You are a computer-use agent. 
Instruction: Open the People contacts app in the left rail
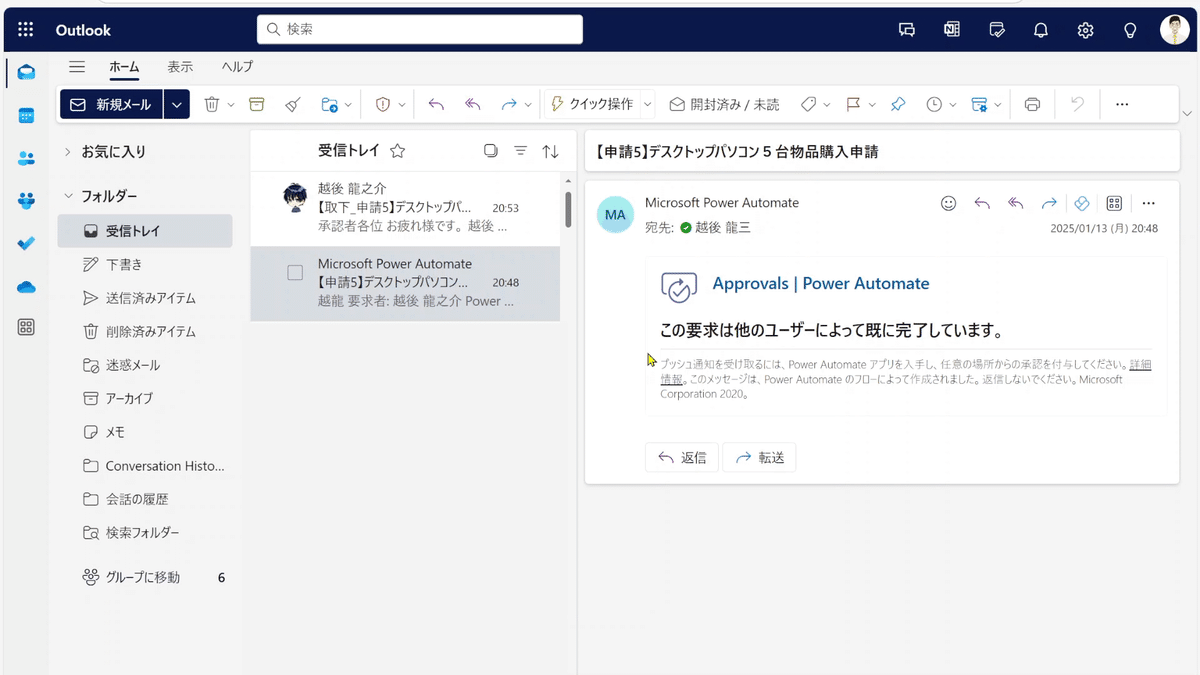pyautogui.click(x=26, y=158)
